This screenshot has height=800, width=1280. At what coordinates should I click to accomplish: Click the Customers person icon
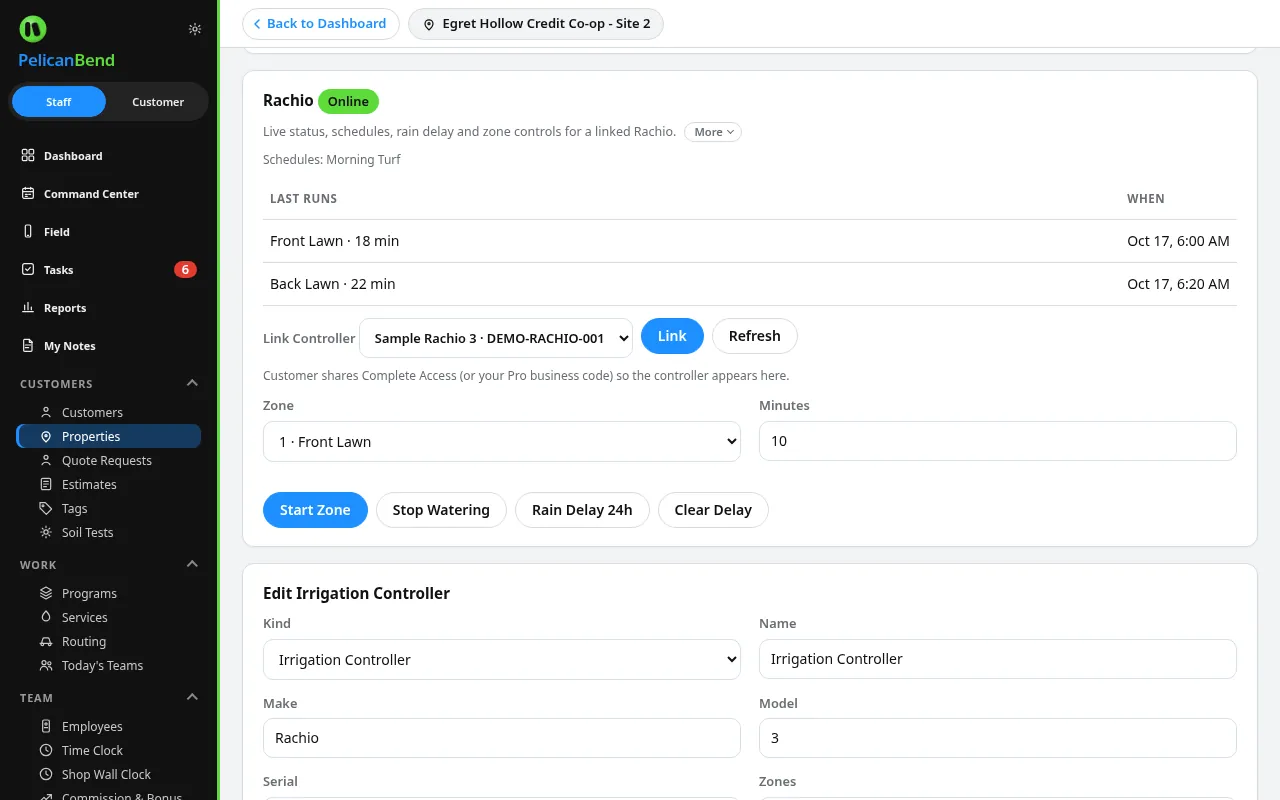[46, 412]
